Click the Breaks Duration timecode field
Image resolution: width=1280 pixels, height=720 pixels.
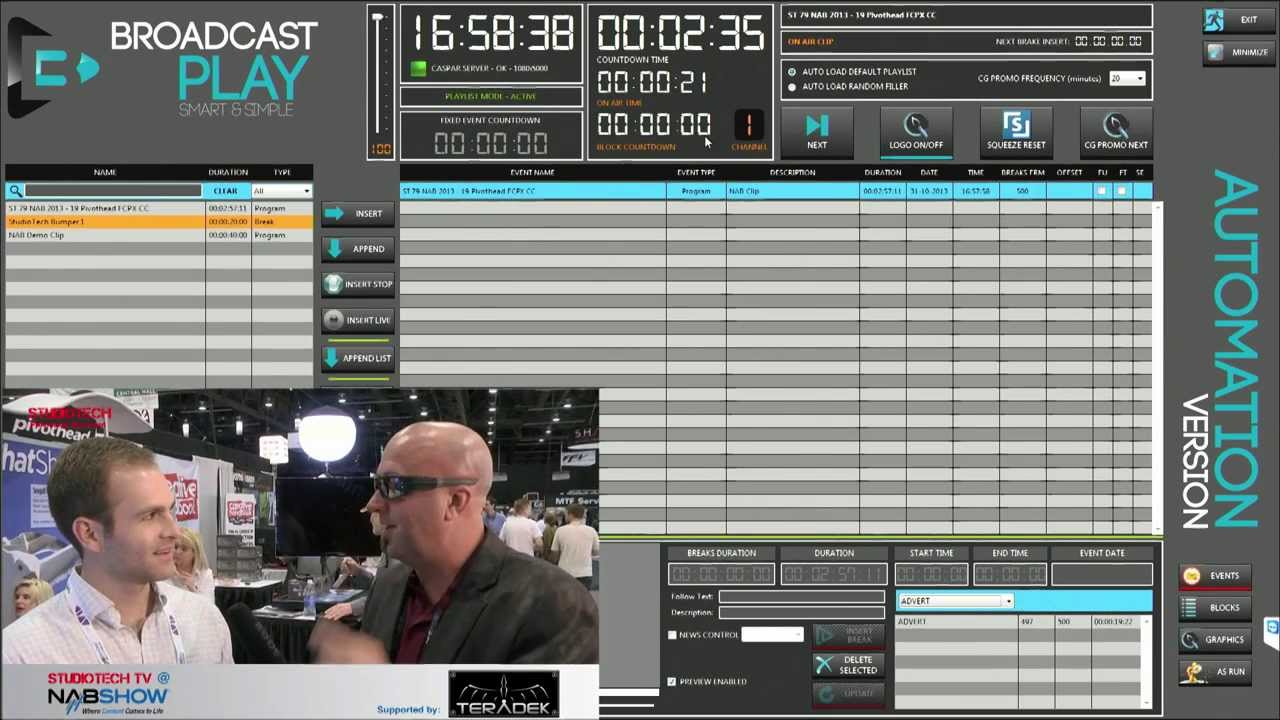tap(721, 574)
